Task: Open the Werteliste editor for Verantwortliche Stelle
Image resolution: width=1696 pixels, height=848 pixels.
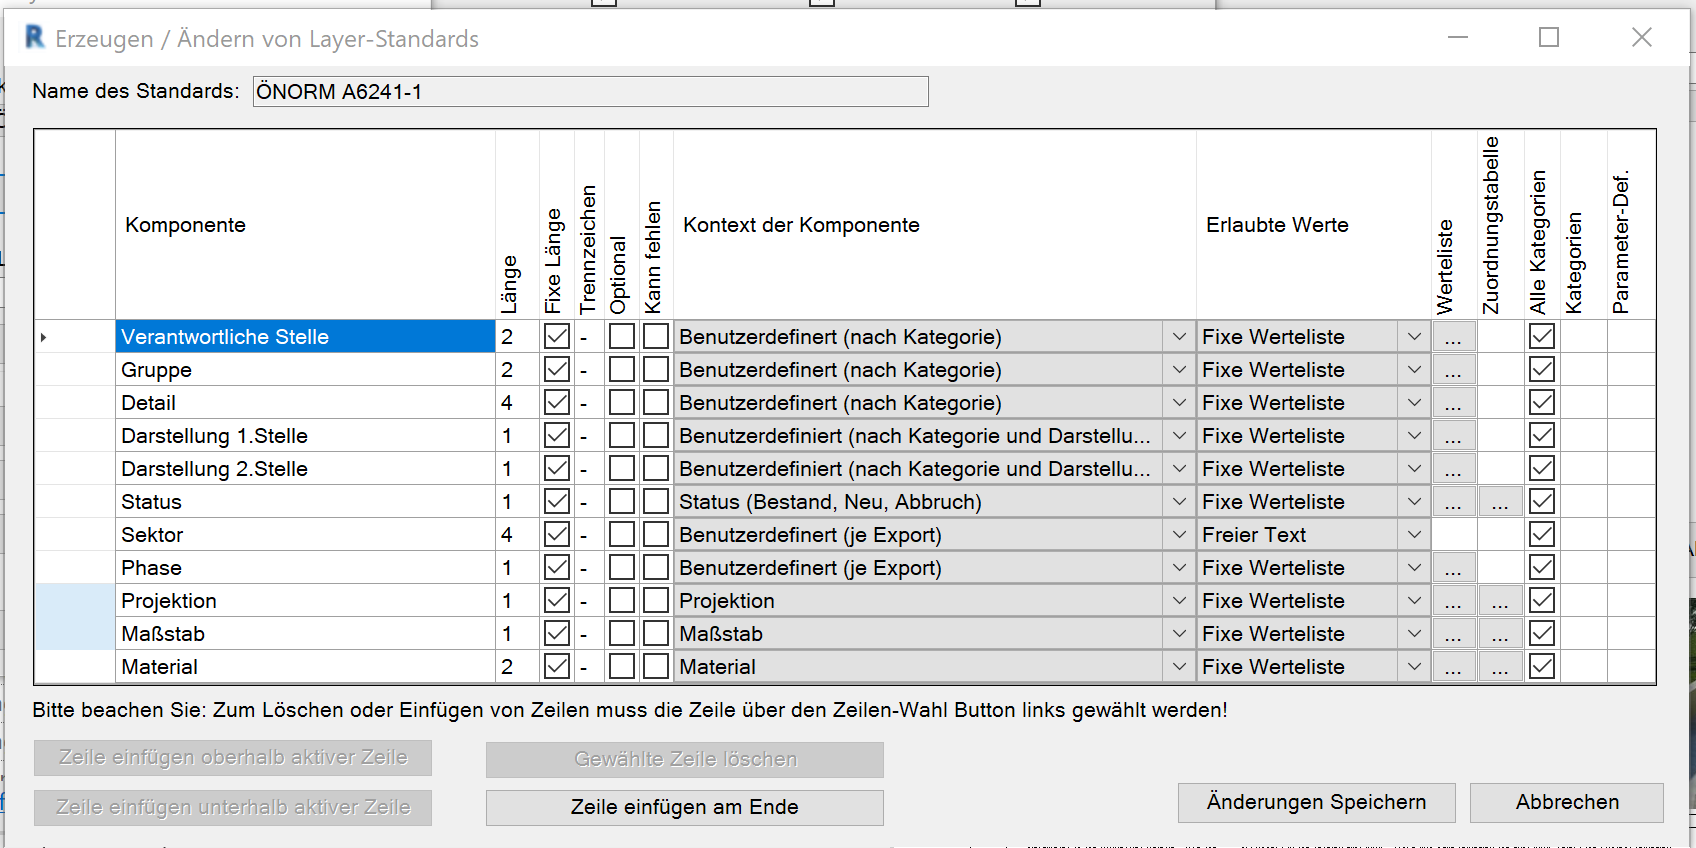Action: point(1453,337)
